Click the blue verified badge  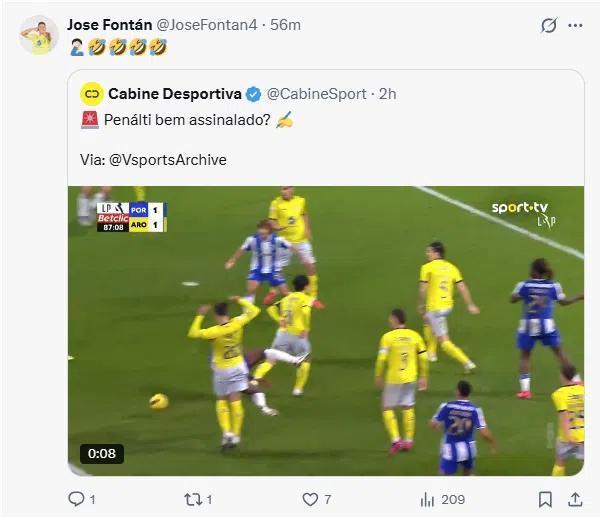click(253, 94)
